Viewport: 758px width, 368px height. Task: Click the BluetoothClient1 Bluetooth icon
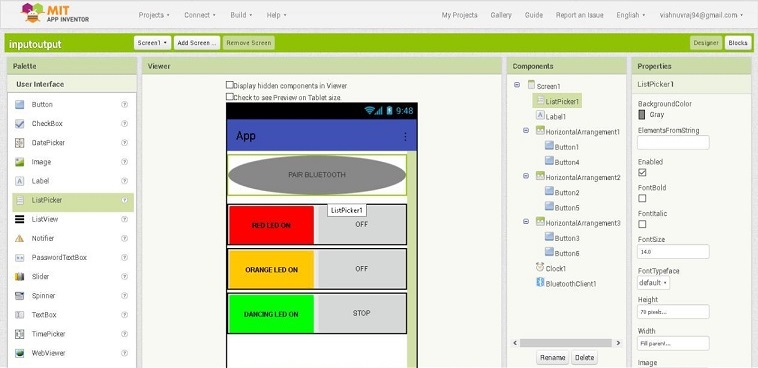[540, 282]
